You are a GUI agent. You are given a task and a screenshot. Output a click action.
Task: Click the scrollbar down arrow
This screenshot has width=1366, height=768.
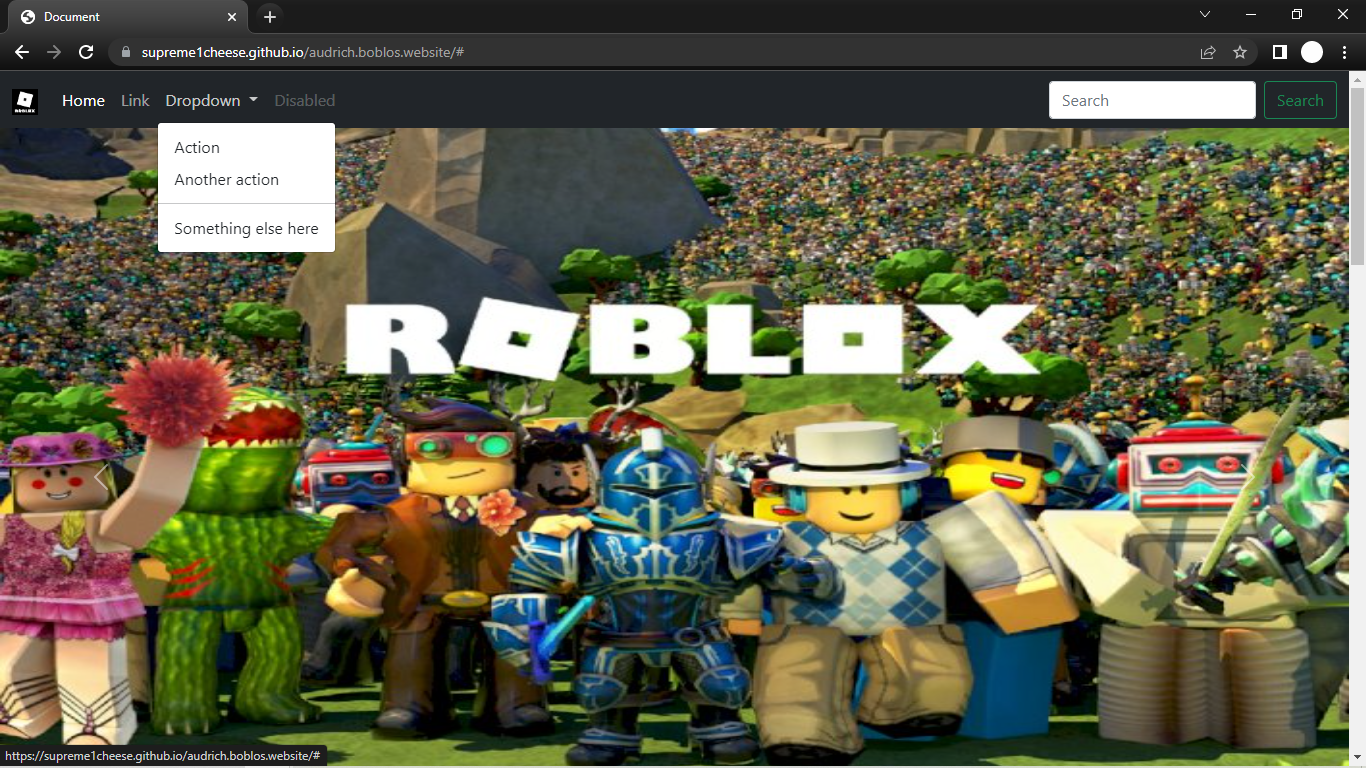click(x=1358, y=758)
